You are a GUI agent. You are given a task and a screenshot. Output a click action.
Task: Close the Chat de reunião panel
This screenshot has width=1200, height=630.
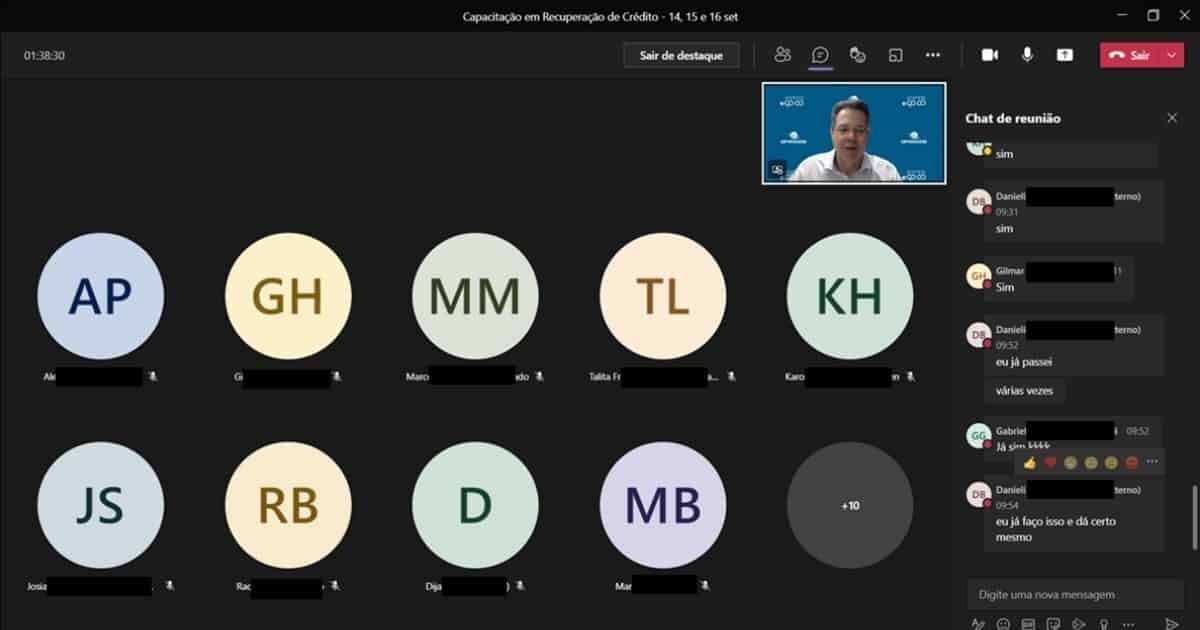[1172, 118]
